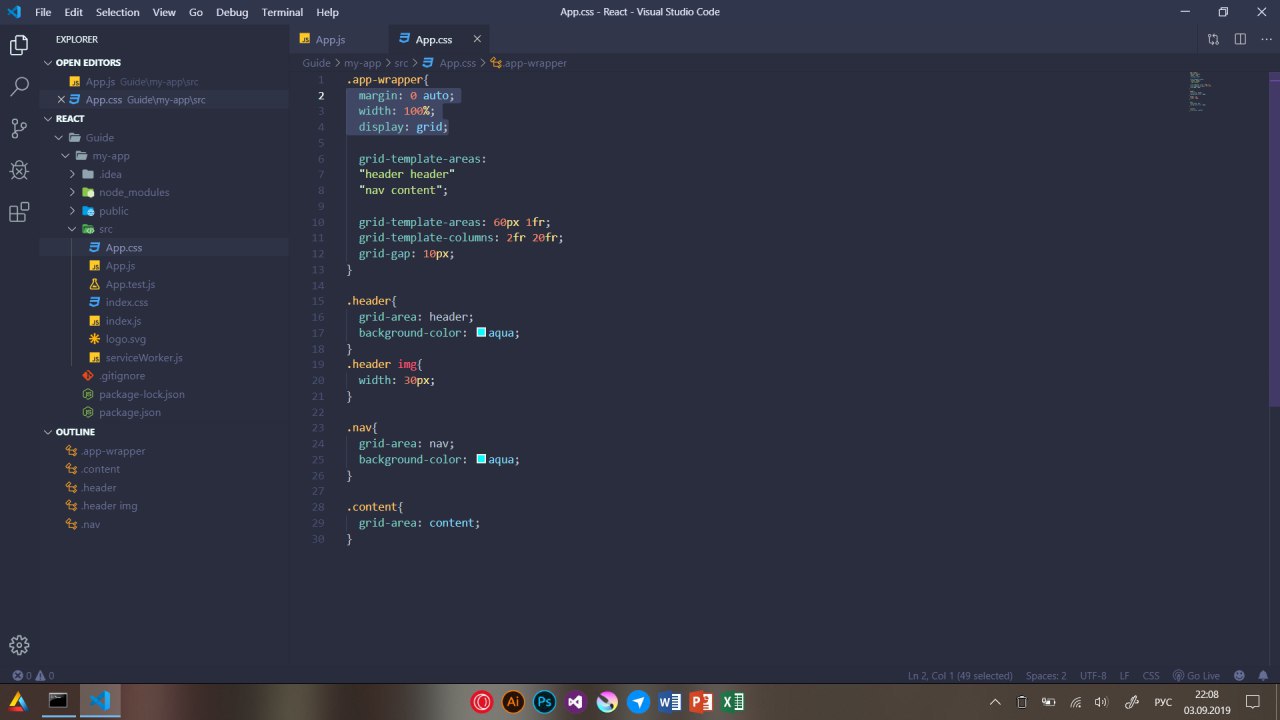Close the App.css editor tab

[x=477, y=39]
